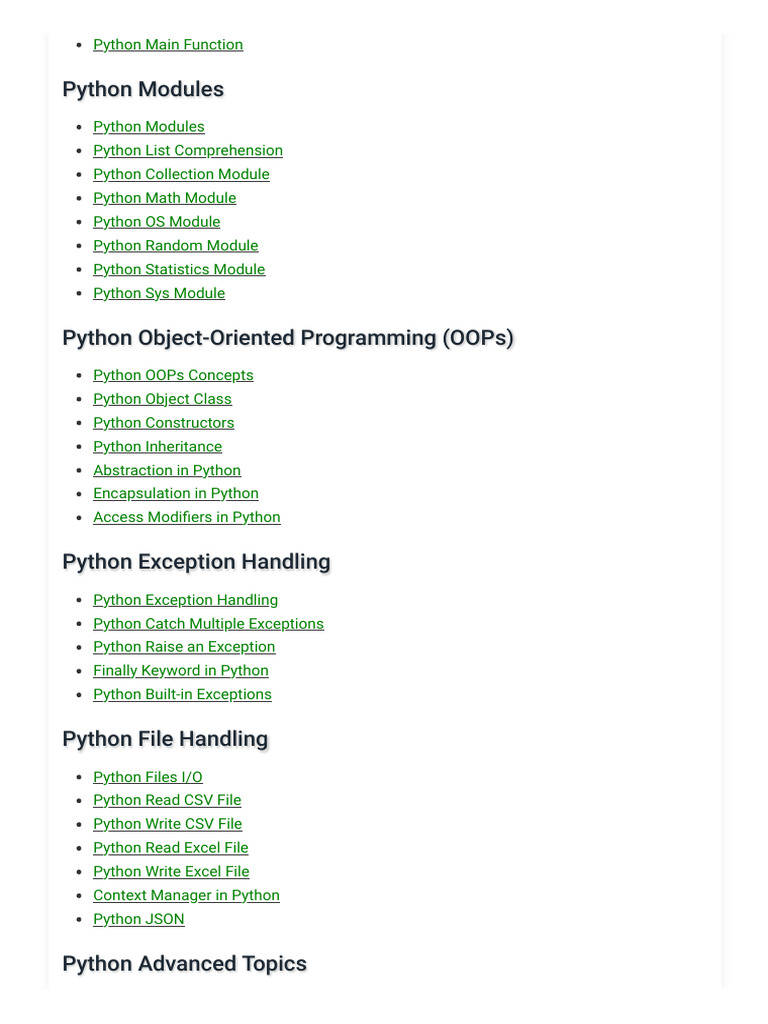Select the Python OS Module link
Screen dimensions: 768x1024
coord(157,222)
